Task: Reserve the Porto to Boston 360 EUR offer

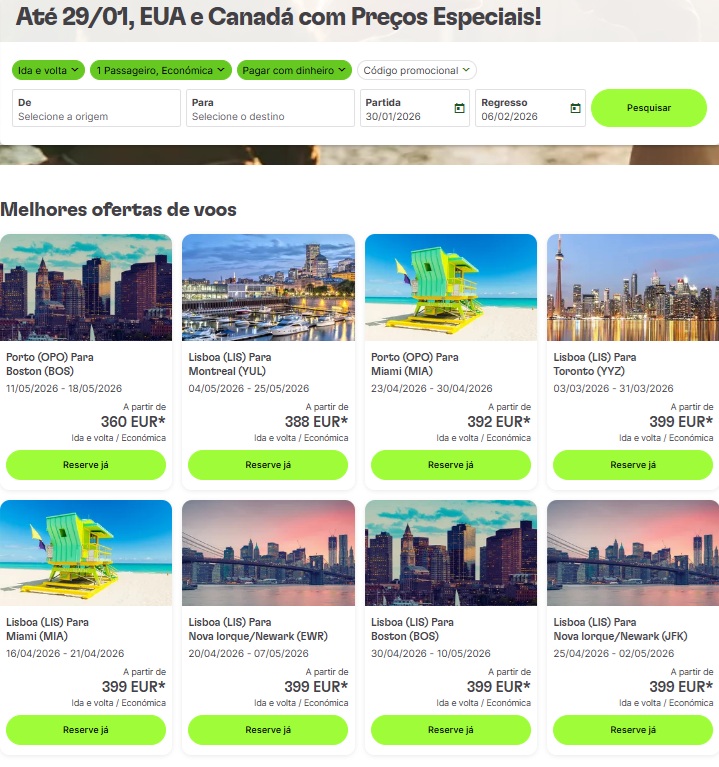Action: pyautogui.click(x=86, y=465)
